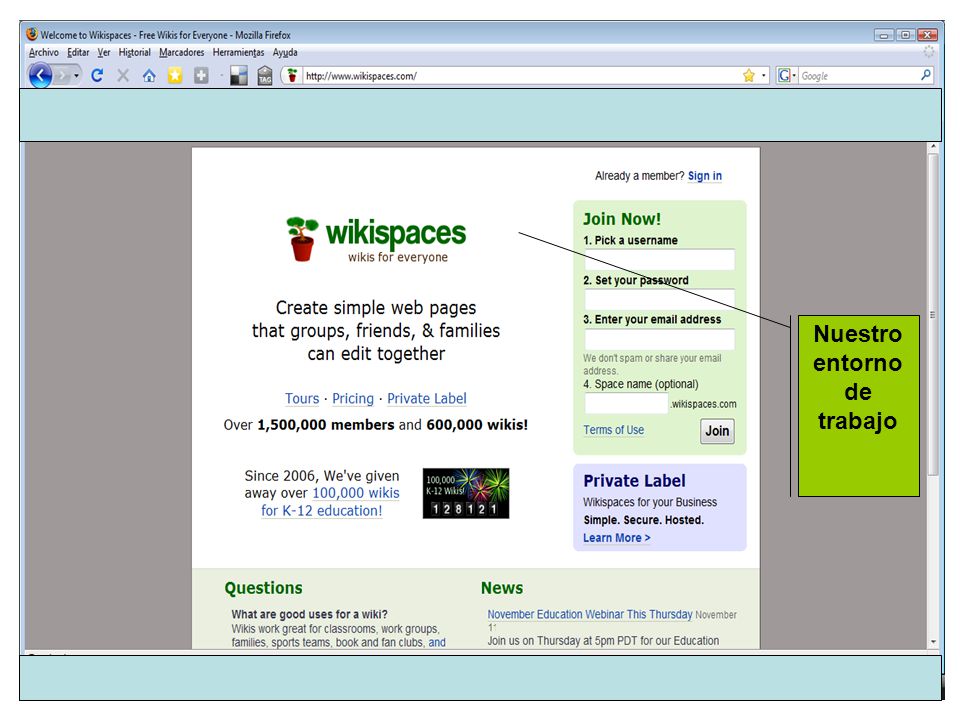Viewport: 960px width, 720px height.
Task: Bookmark this page with the address bar star
Action: (x=748, y=75)
